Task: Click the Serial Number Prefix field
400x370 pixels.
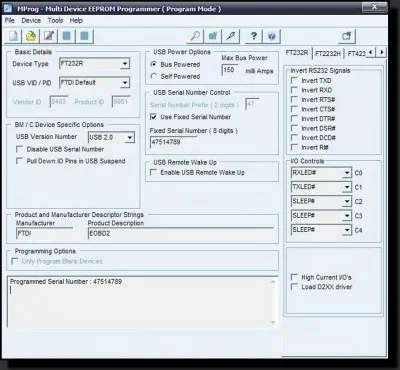Action: (252, 104)
